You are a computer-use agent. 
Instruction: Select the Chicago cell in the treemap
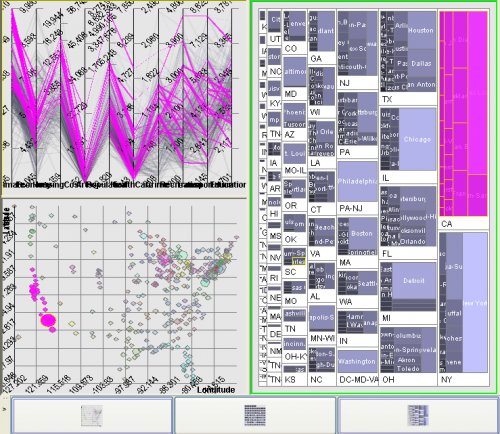(417, 139)
